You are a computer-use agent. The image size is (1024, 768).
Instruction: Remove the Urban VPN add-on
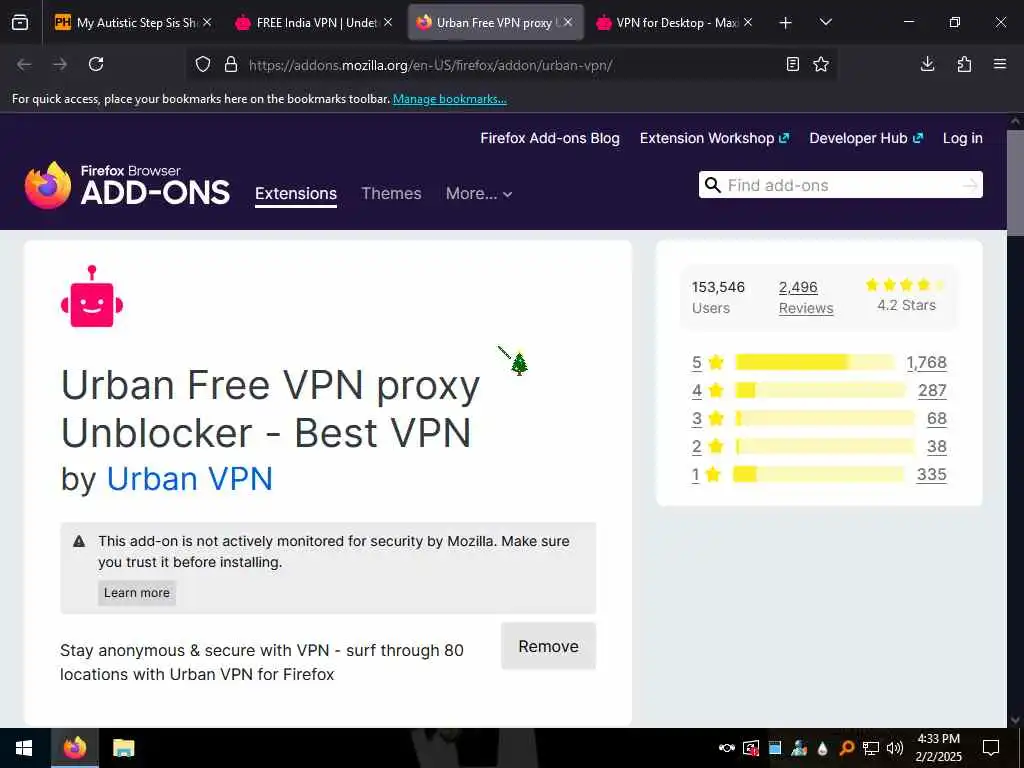click(x=549, y=647)
